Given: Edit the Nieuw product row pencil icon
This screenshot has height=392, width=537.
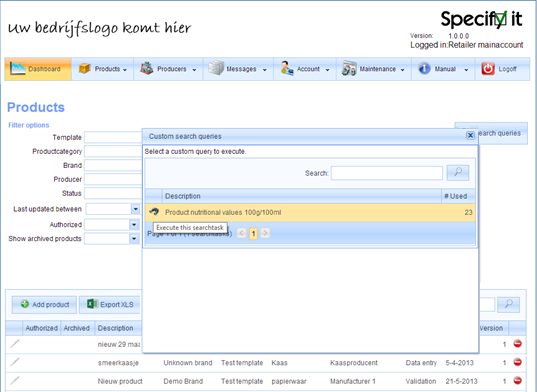Looking at the screenshot, I should click(14, 380).
